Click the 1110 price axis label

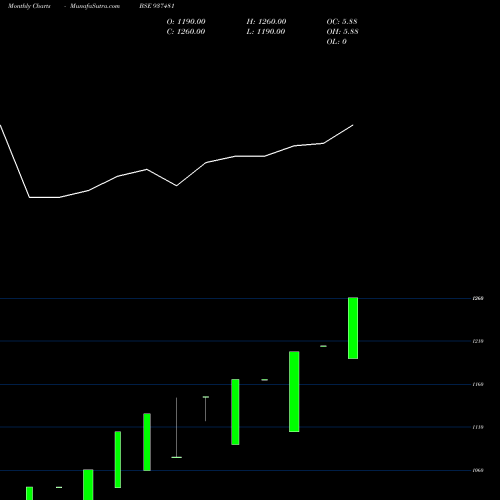point(478,427)
